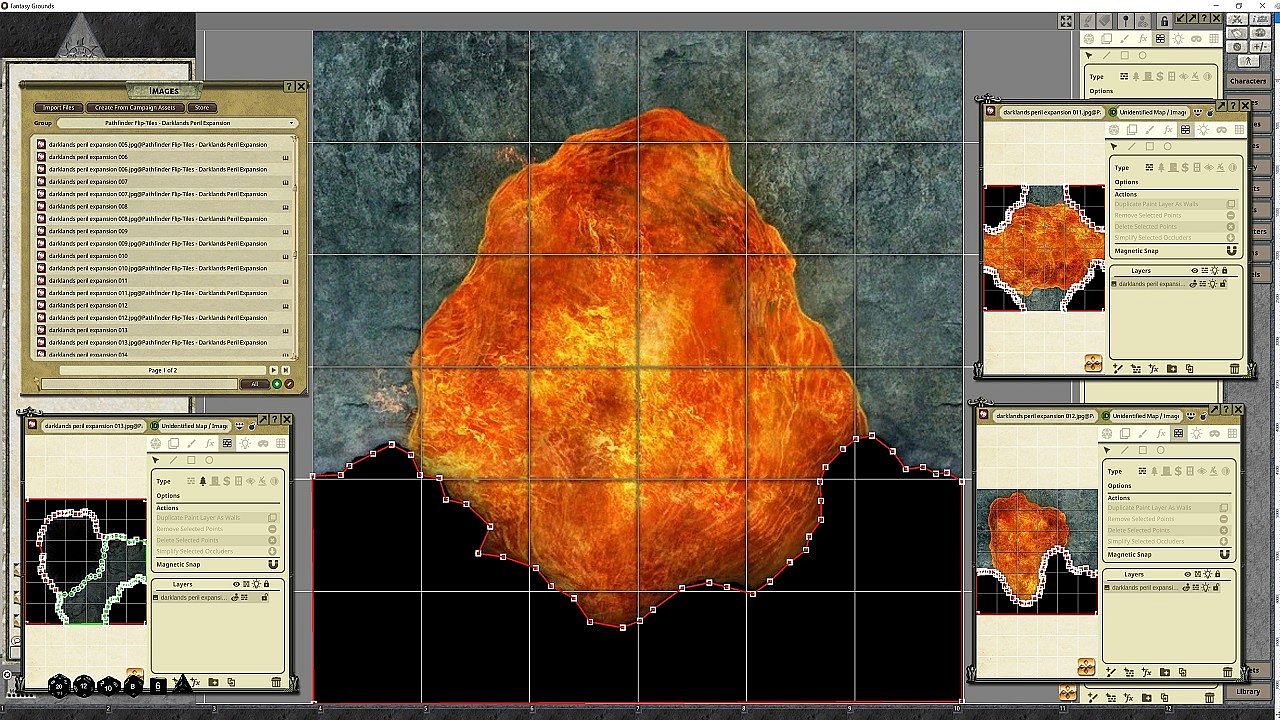This screenshot has height=720, width=1280.
Task: Choose the rectangle draw tool in 011 window
Action: [x=1150, y=147]
